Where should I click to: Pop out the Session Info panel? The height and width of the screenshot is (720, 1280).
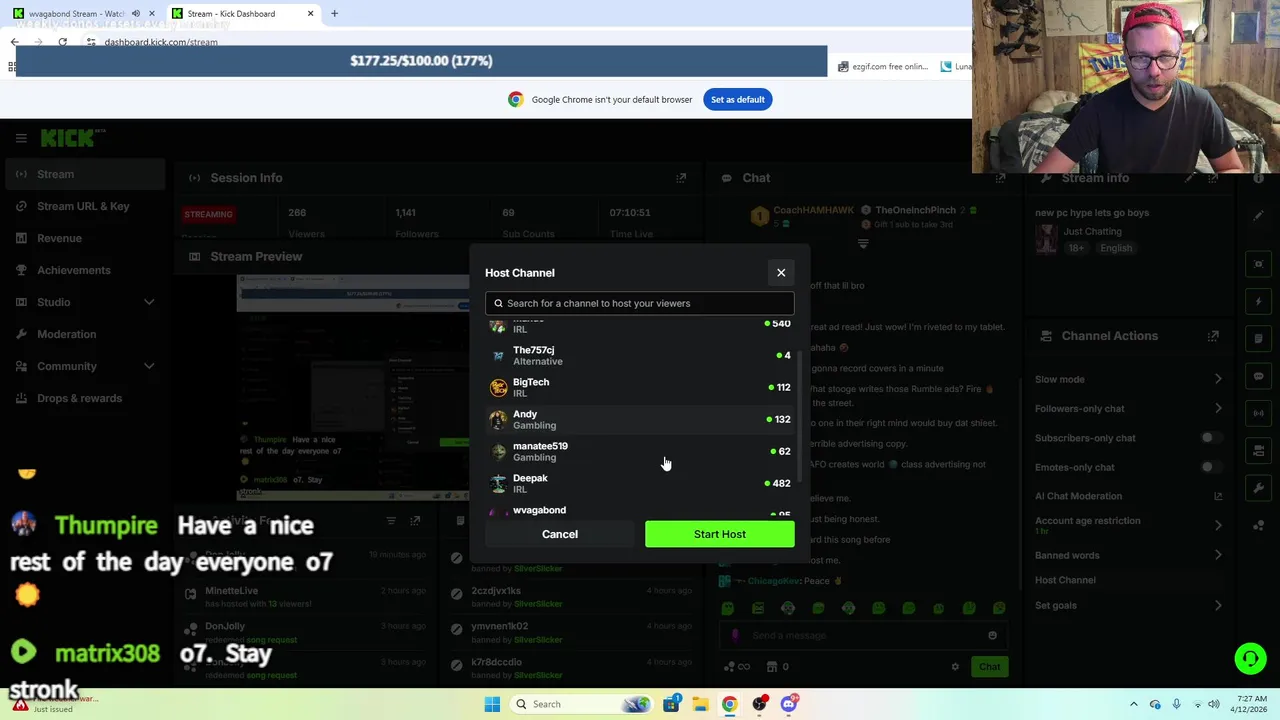pyautogui.click(x=681, y=178)
